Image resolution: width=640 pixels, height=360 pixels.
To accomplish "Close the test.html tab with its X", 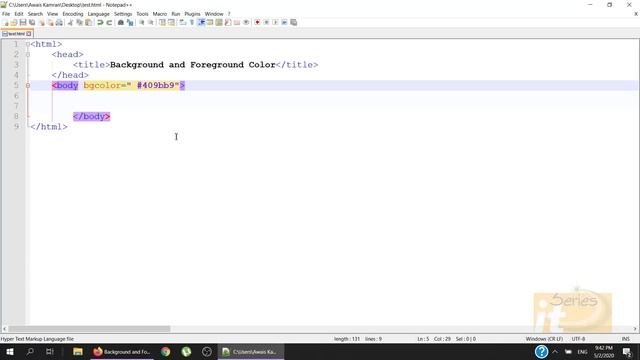I will (x=29, y=34).
